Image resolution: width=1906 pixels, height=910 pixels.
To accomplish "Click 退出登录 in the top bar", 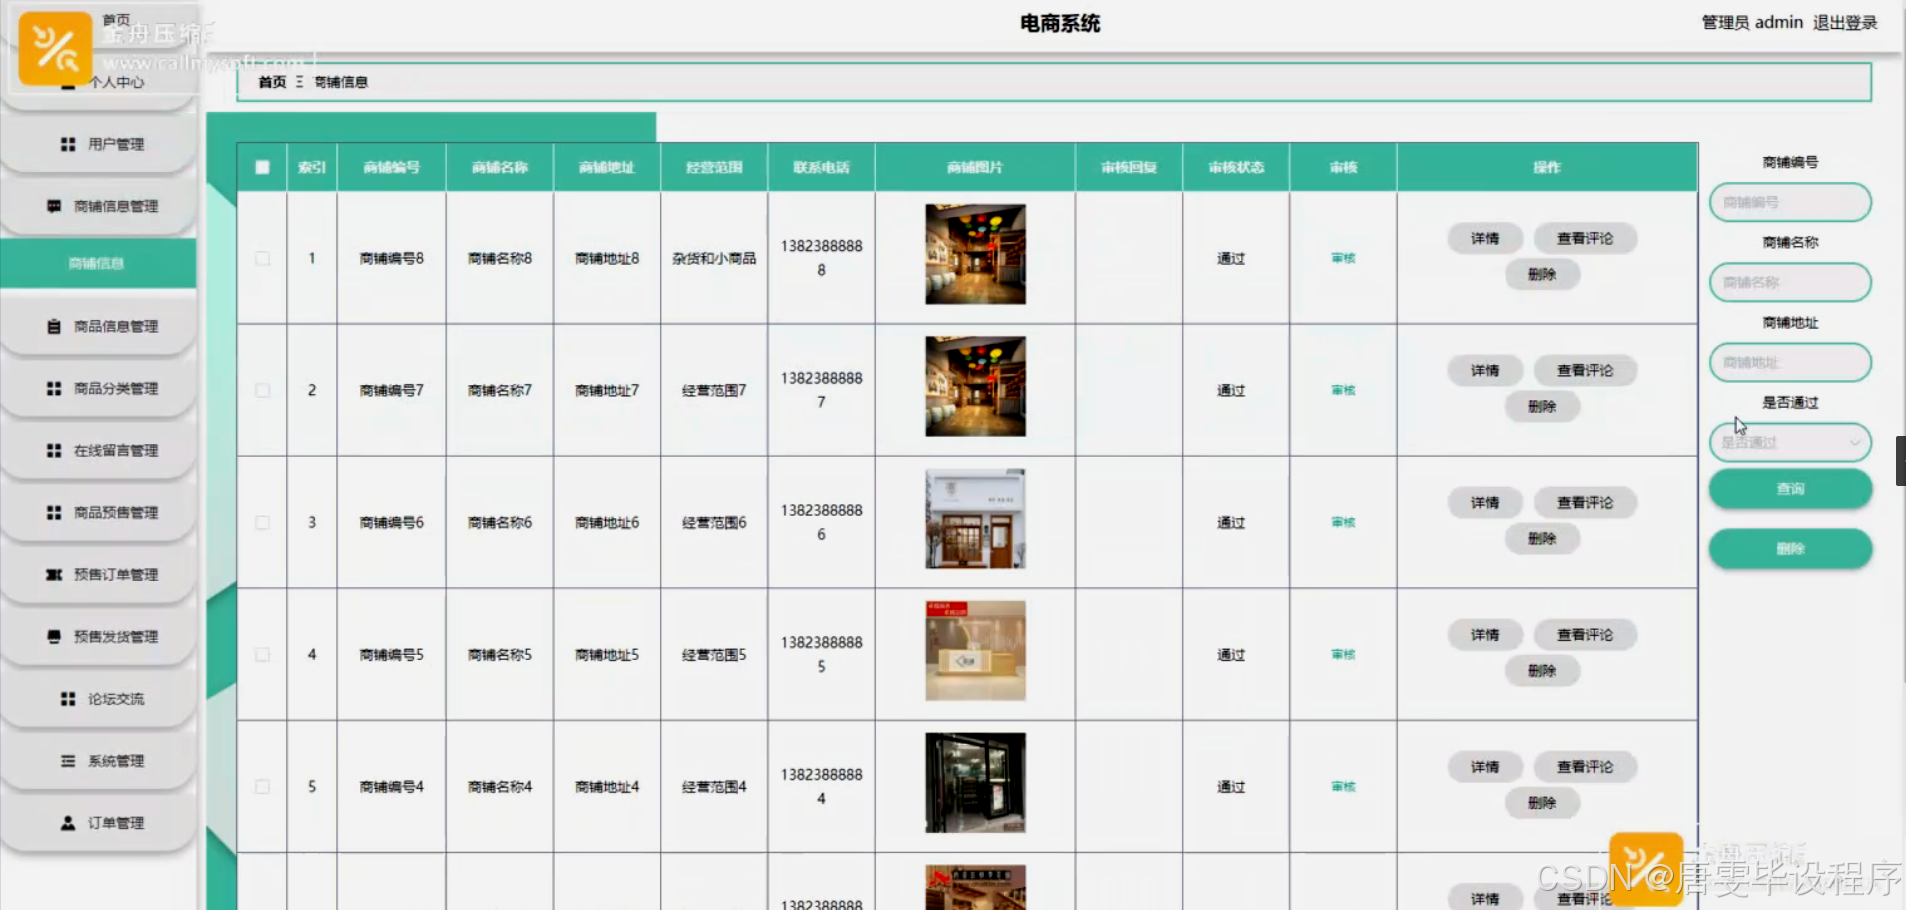I will (x=1845, y=22).
